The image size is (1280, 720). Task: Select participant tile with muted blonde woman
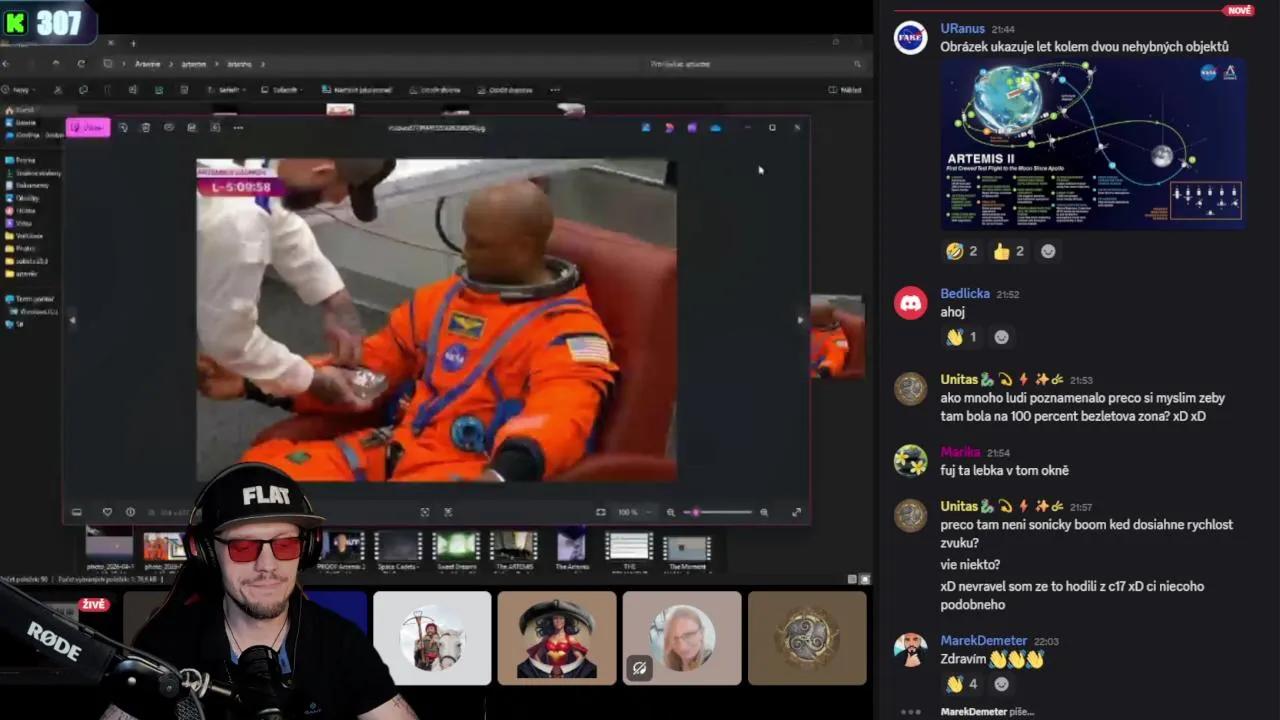pos(682,638)
